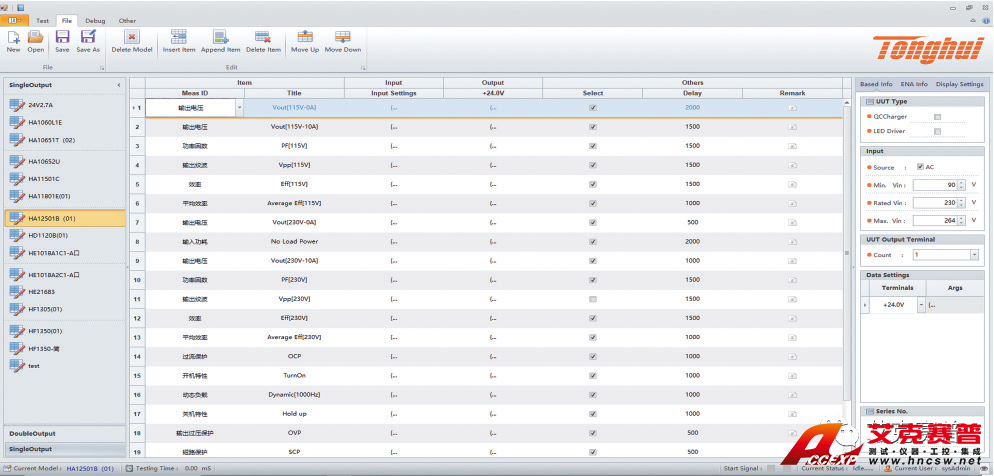Uncheck the AC source checkbox

[919, 167]
